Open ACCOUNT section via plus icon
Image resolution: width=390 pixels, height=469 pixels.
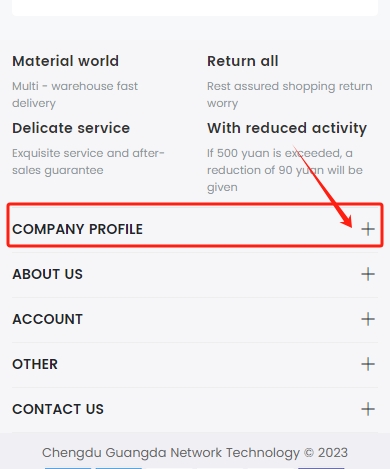point(368,319)
